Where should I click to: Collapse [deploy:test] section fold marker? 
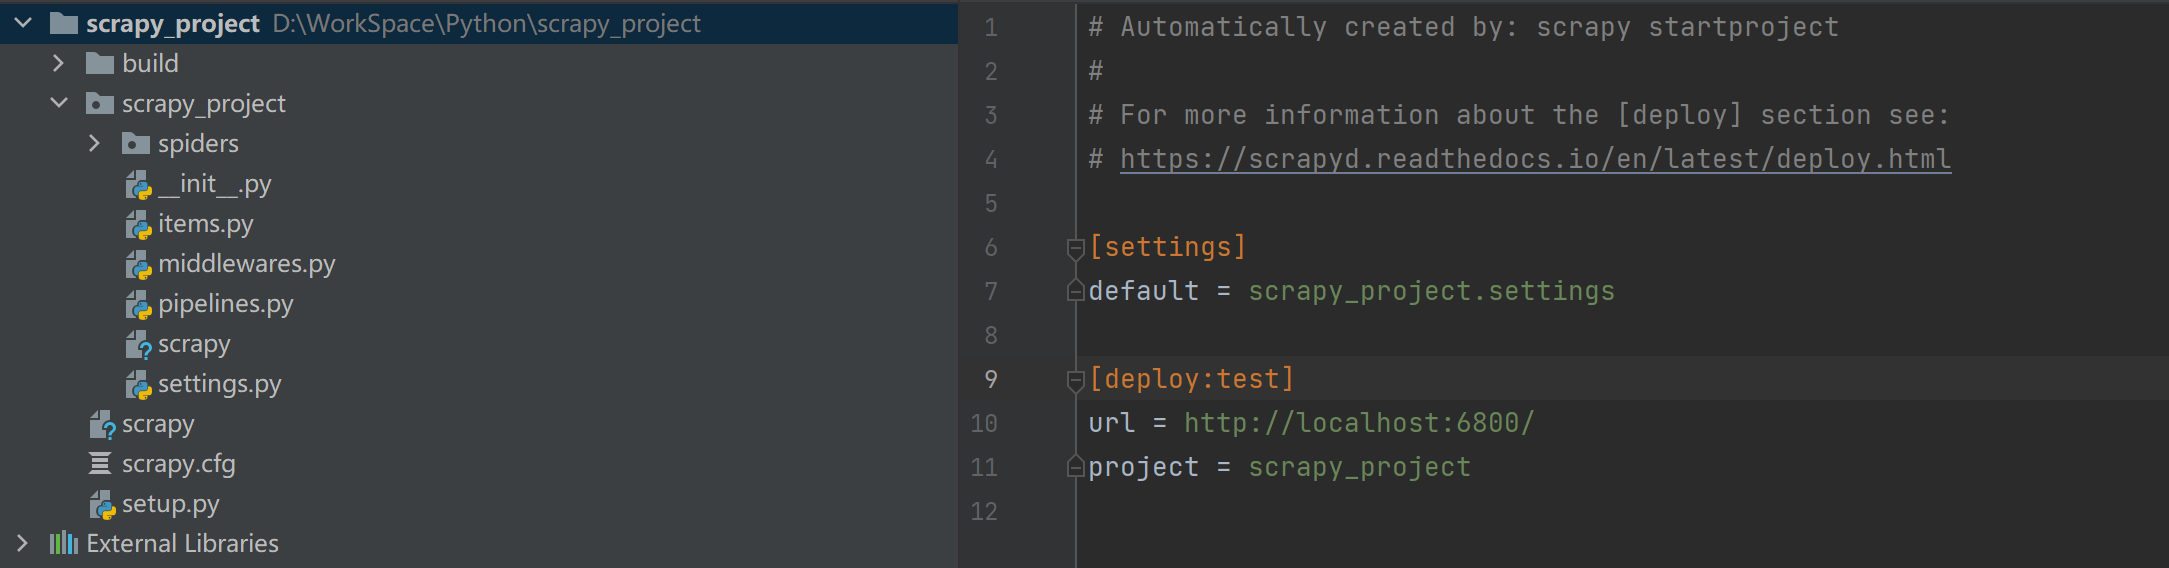(1075, 380)
